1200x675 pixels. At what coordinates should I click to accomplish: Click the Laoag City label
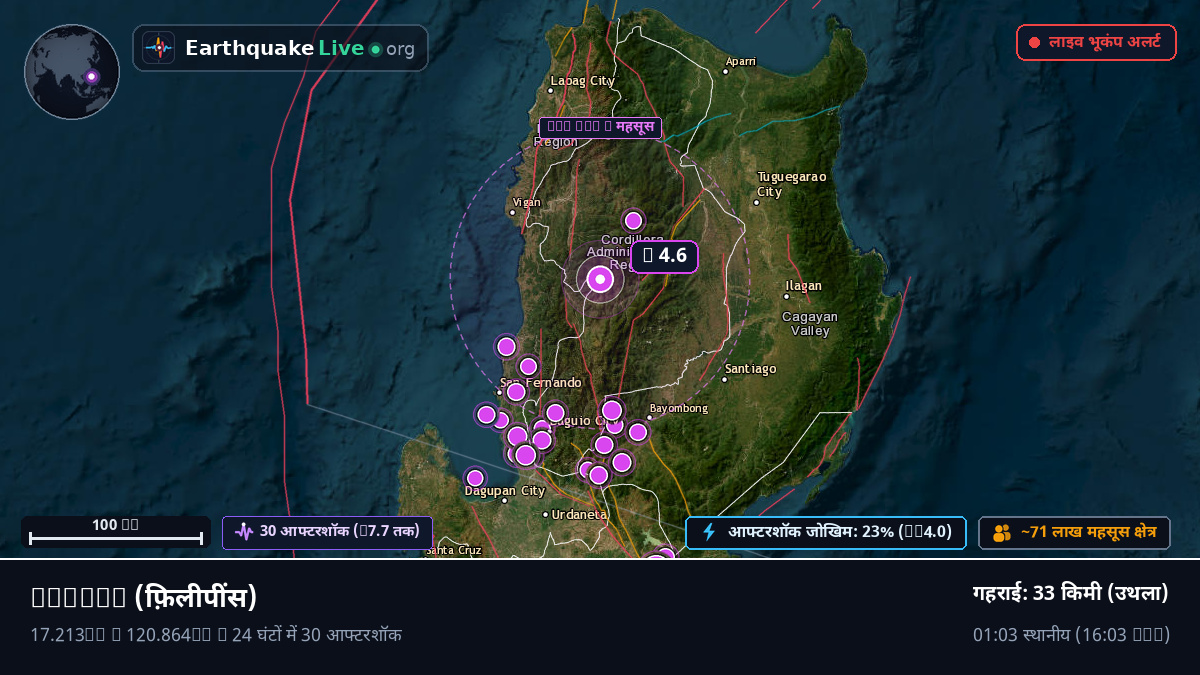[583, 80]
